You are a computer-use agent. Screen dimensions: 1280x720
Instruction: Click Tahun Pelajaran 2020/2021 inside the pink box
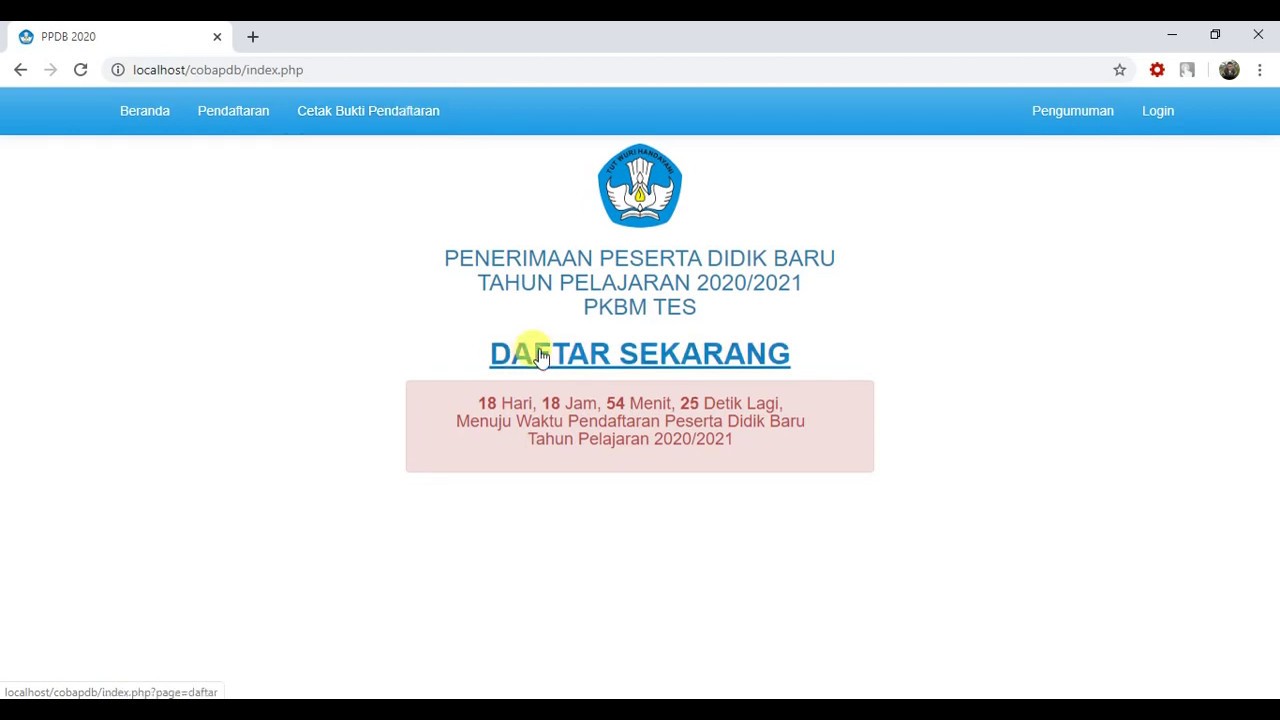tap(630, 439)
